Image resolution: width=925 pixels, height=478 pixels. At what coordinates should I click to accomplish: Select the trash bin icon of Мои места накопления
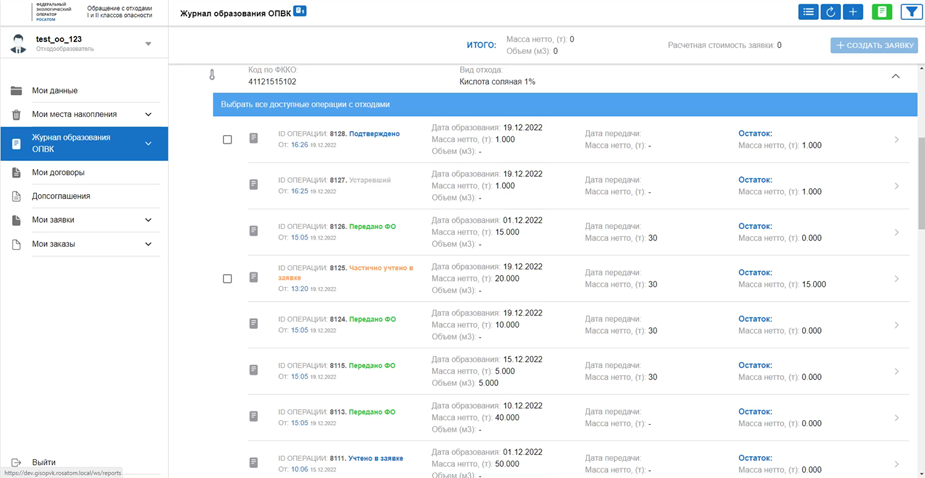(17, 114)
